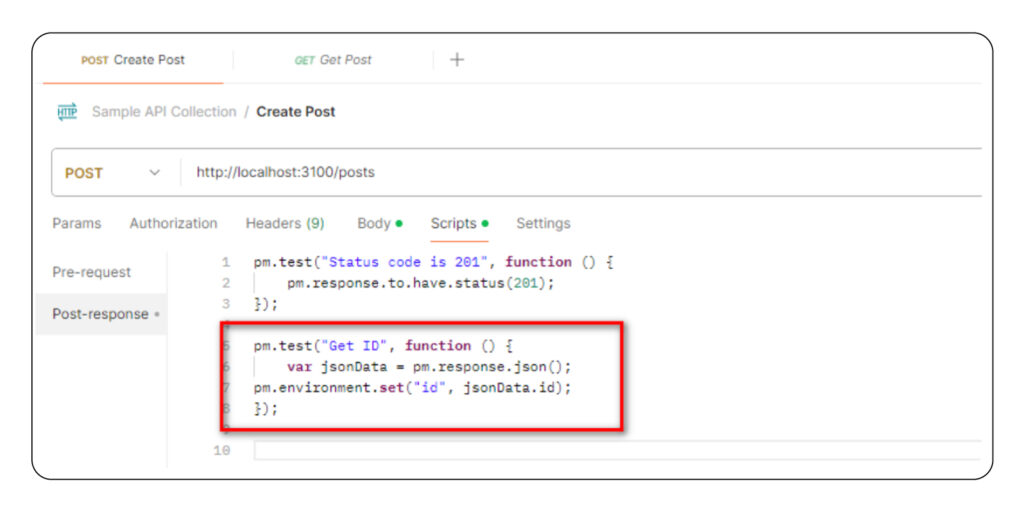Open the Authorization tab
The height and width of the screenshot is (511, 1024).
click(173, 224)
